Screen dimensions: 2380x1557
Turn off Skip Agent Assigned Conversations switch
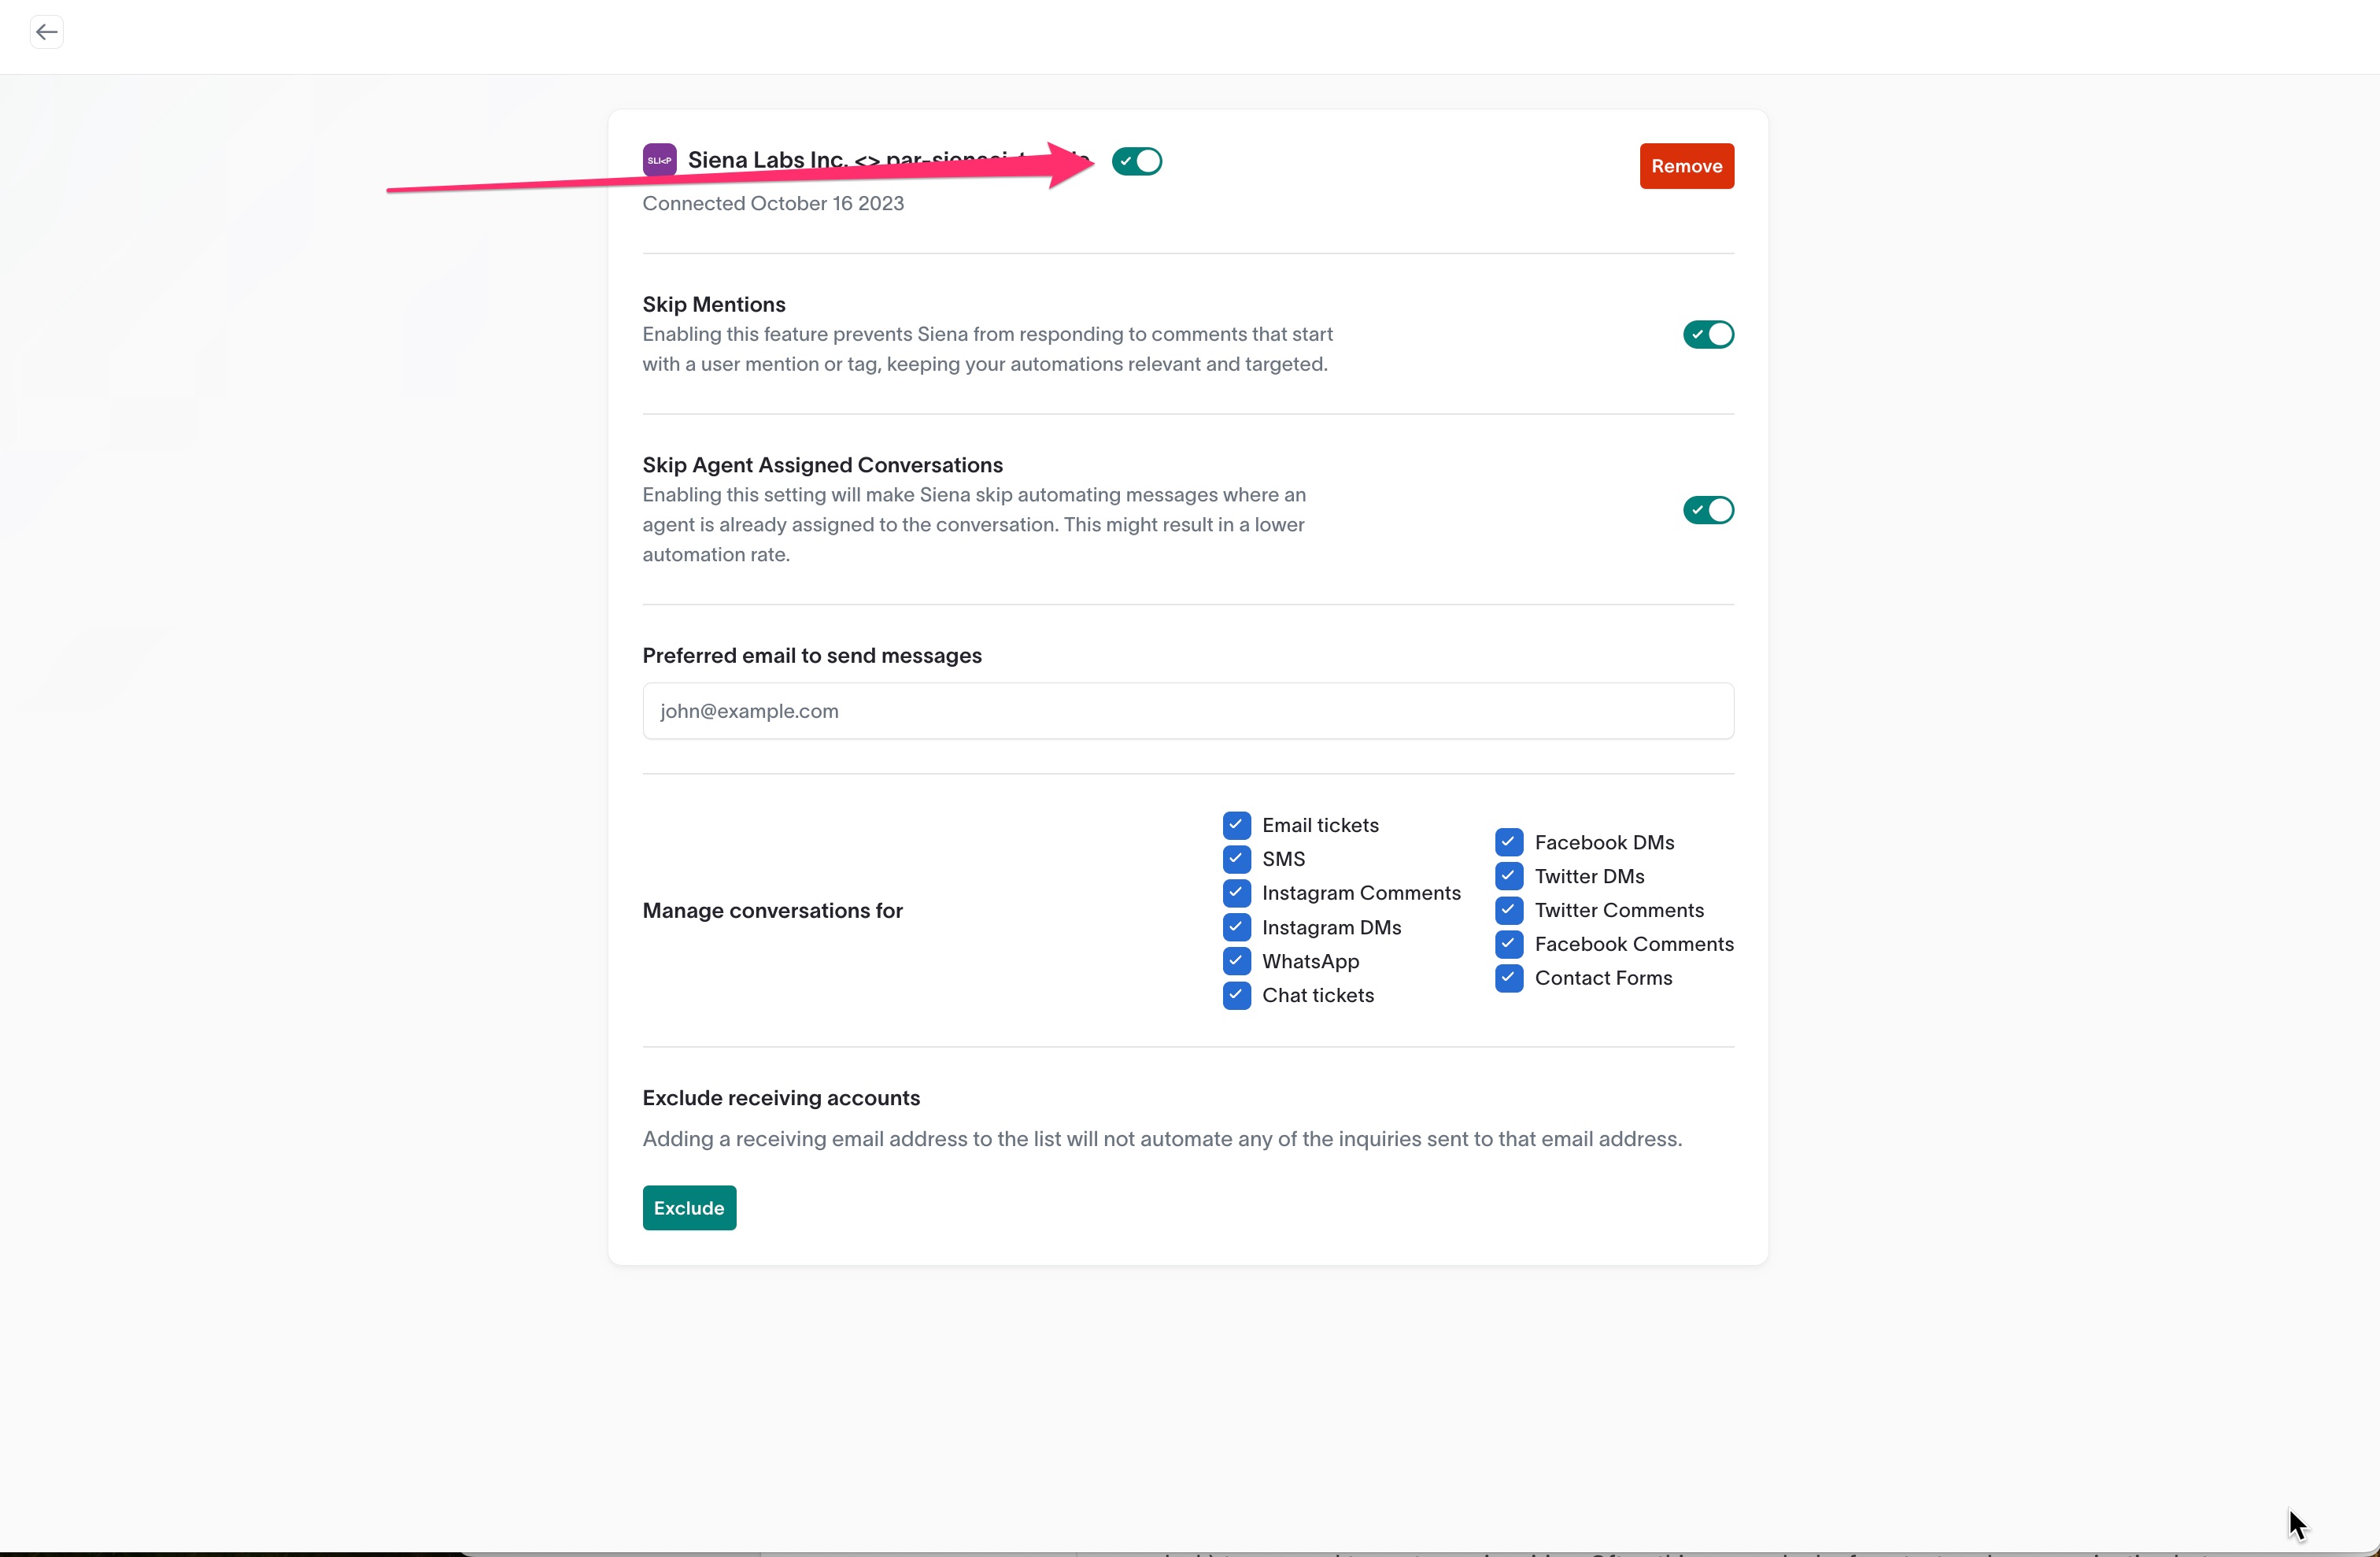(x=1708, y=510)
